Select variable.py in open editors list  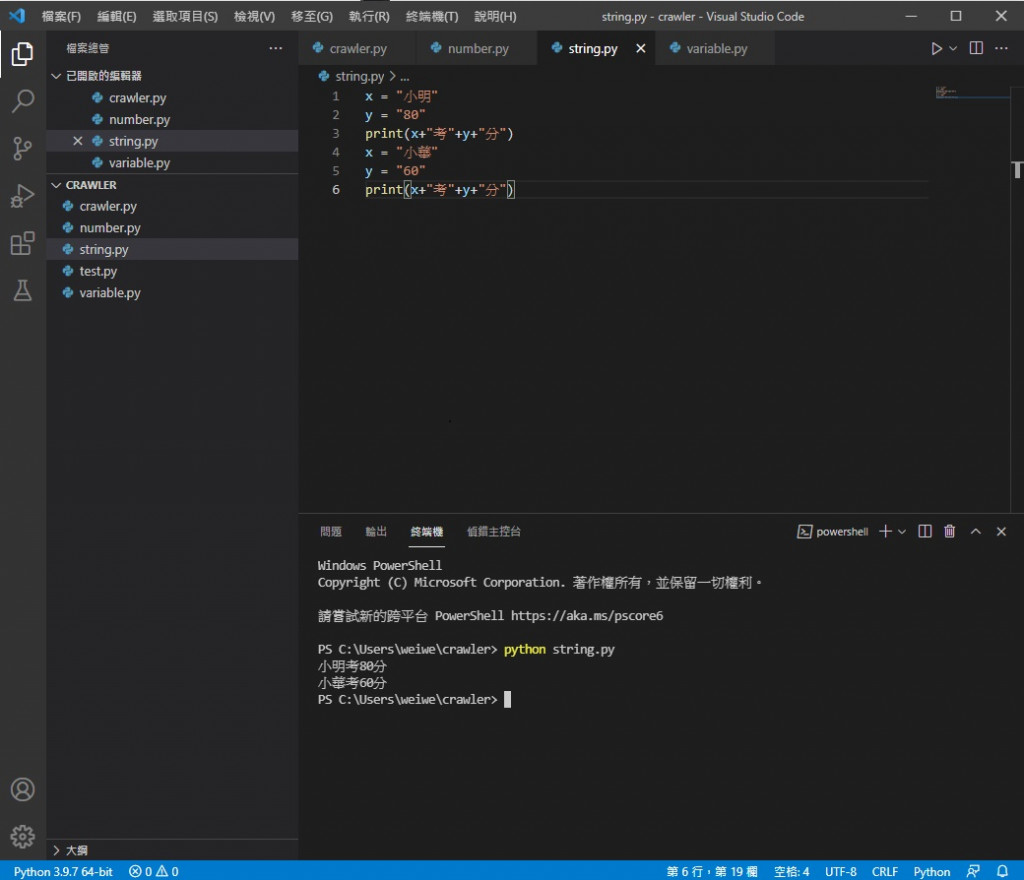click(172, 163)
